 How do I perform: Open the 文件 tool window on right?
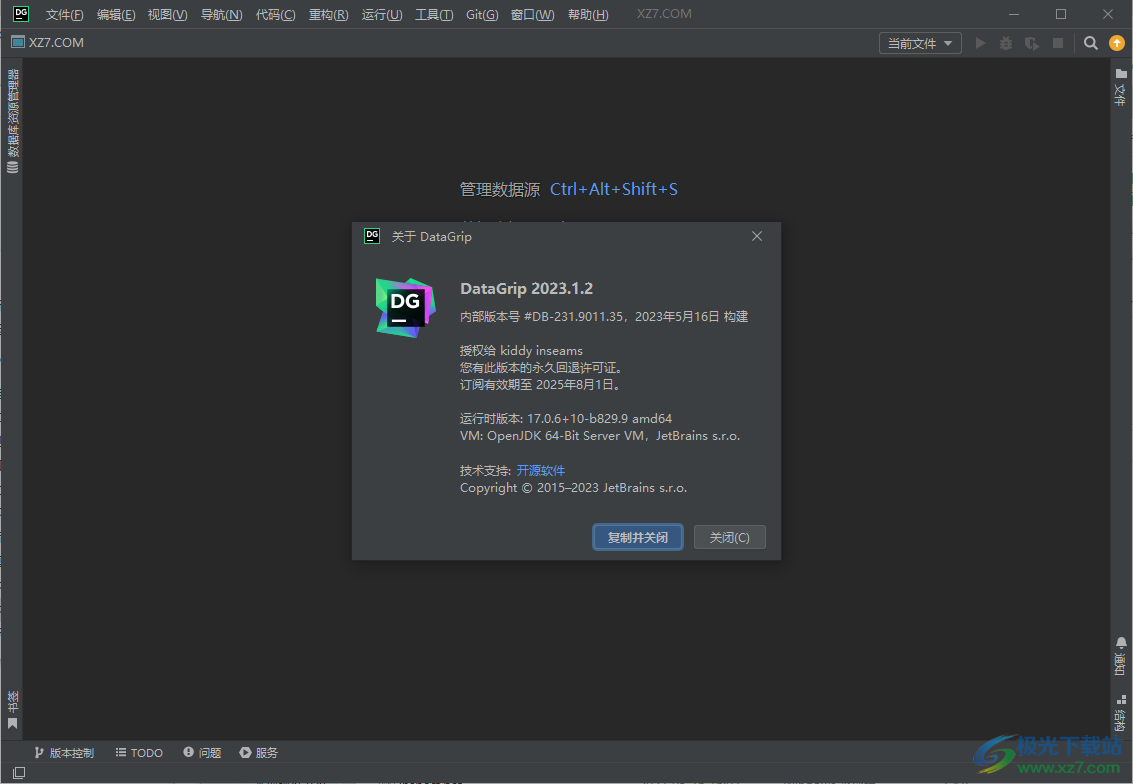1120,87
